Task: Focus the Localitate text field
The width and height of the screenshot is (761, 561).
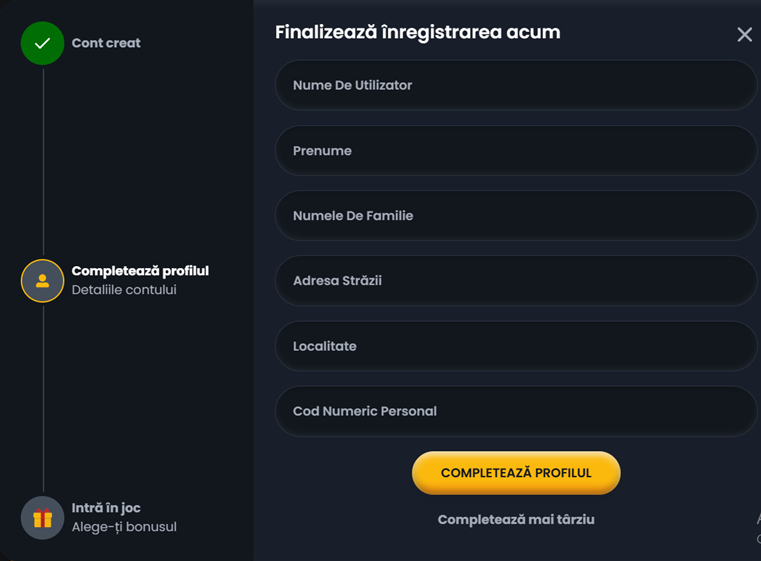Action: [x=515, y=346]
